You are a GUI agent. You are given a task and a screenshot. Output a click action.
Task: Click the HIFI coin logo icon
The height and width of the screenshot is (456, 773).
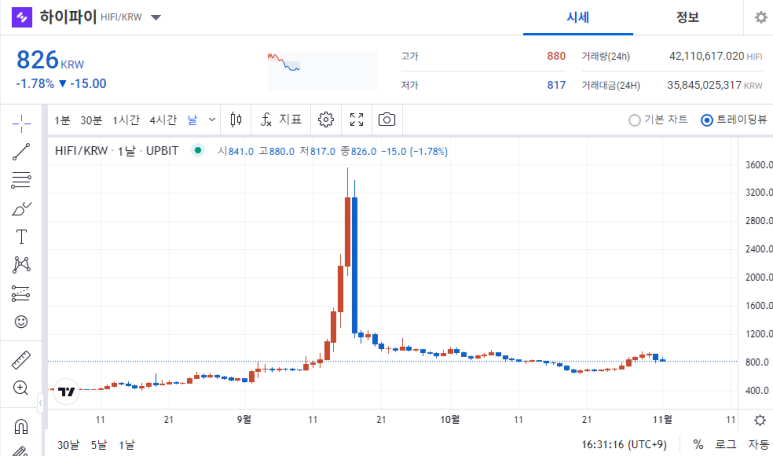(22, 17)
